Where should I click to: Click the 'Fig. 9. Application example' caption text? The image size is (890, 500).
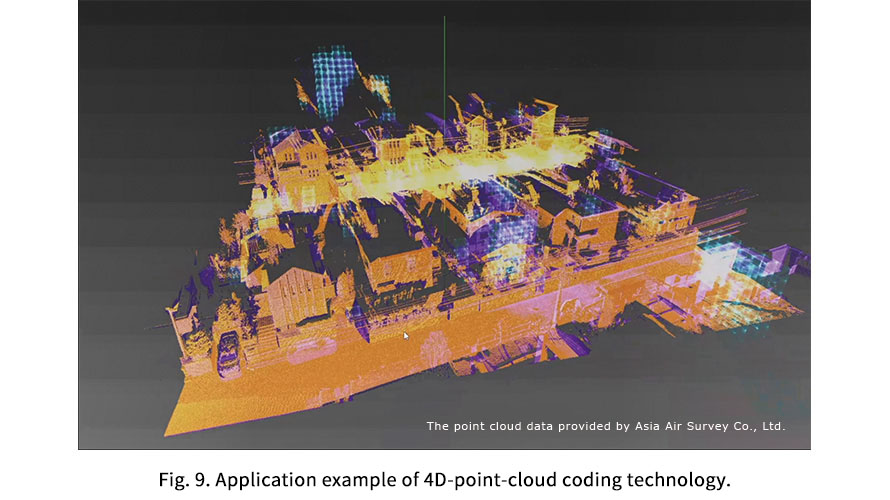(x=444, y=480)
